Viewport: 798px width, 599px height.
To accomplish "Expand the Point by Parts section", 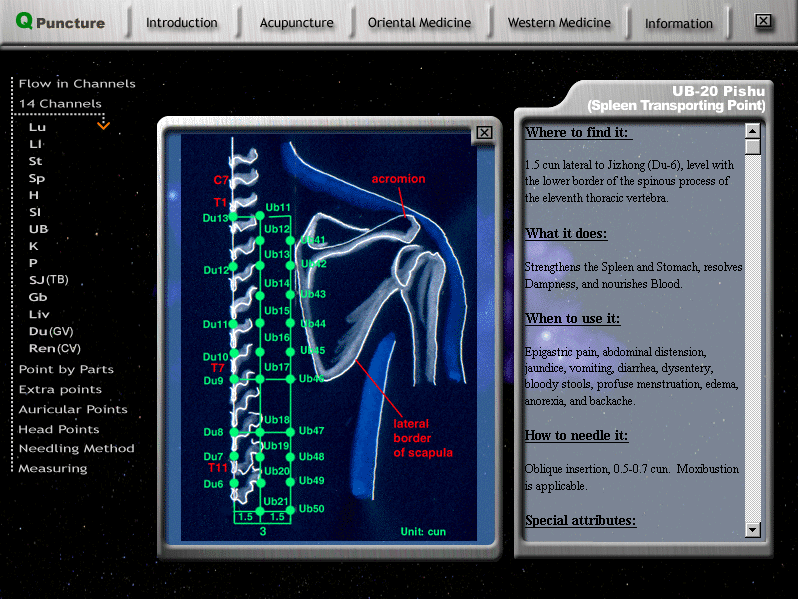I will tap(66, 369).
